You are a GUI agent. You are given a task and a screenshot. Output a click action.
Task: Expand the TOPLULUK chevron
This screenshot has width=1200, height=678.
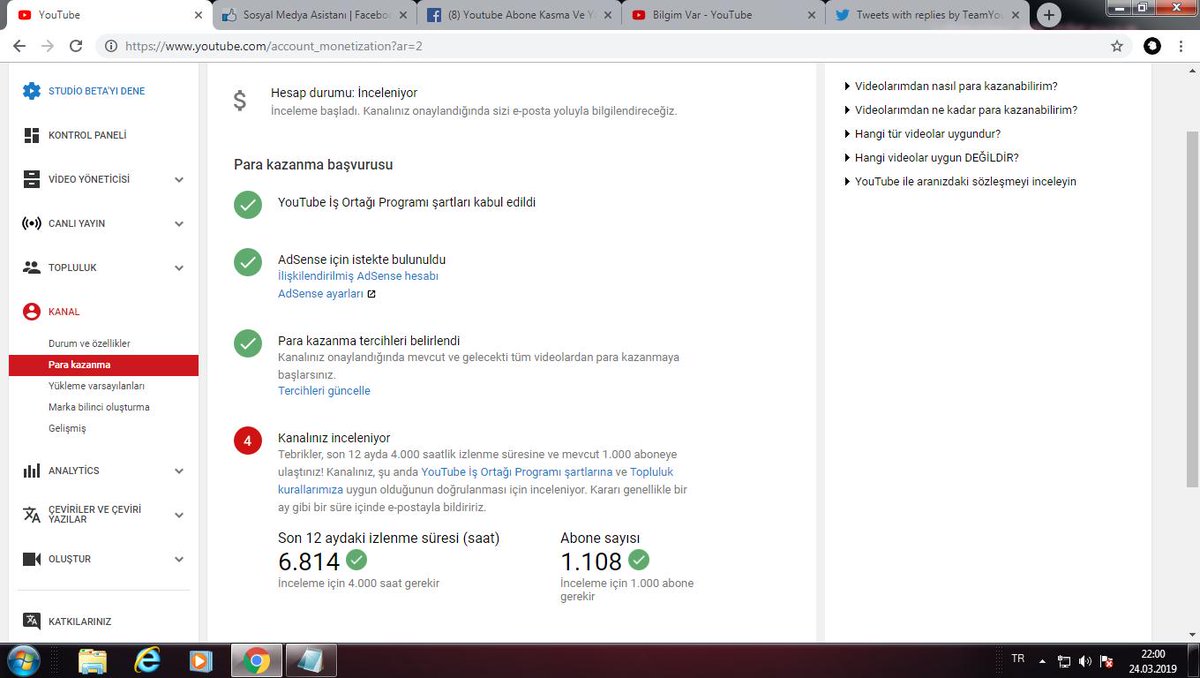click(179, 268)
